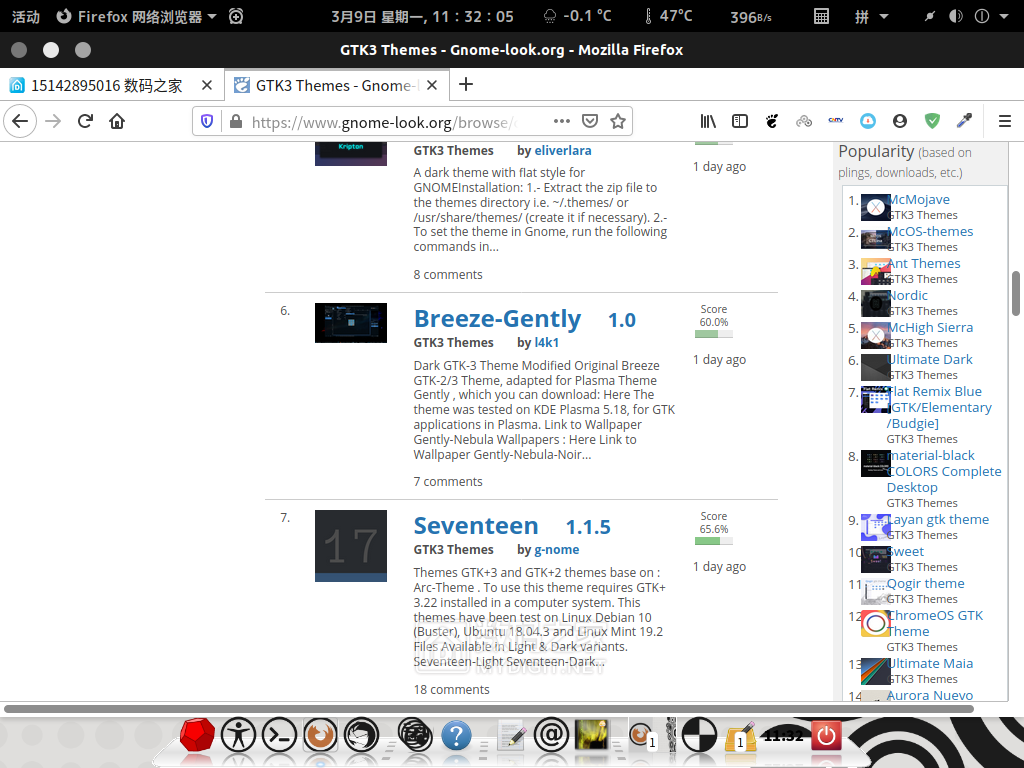This screenshot has width=1024, height=768.
Task: Click the vertical page scrollbar
Action: 1016,293
